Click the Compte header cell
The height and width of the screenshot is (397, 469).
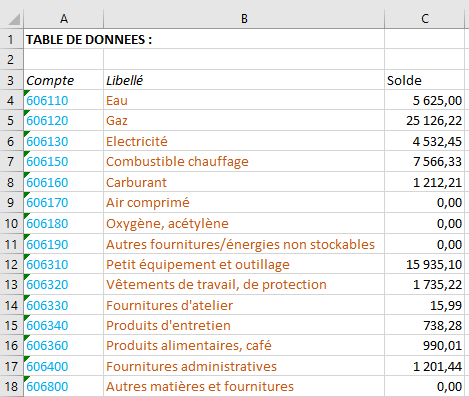click(x=64, y=80)
